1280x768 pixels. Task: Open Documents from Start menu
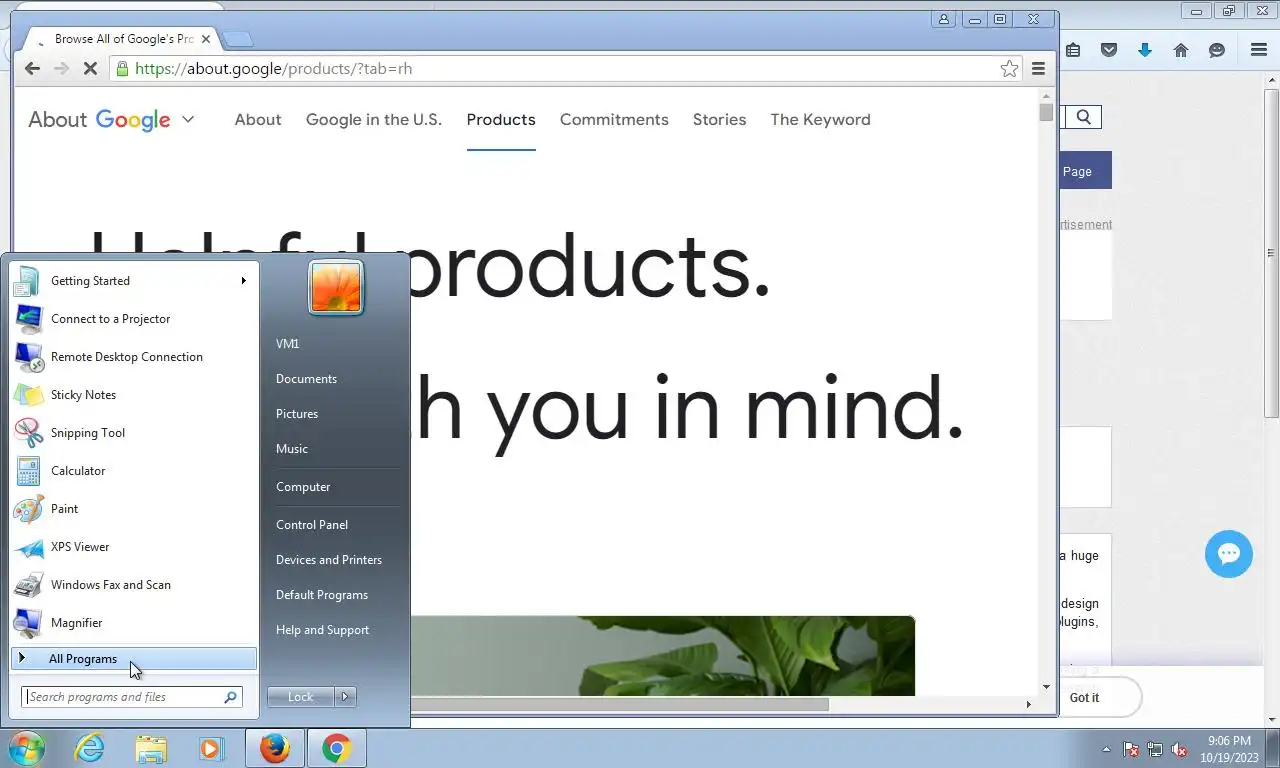coord(306,379)
